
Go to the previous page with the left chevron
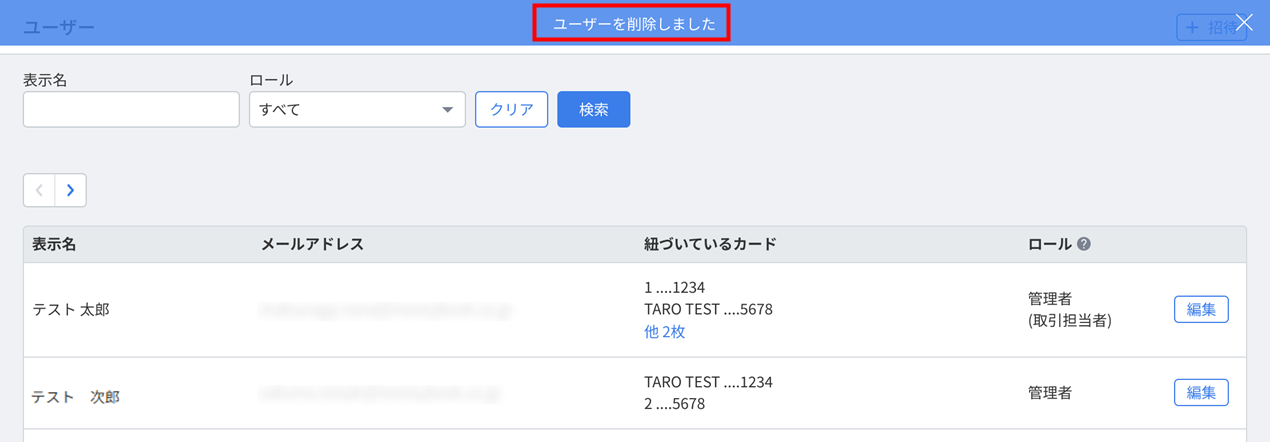[x=39, y=190]
